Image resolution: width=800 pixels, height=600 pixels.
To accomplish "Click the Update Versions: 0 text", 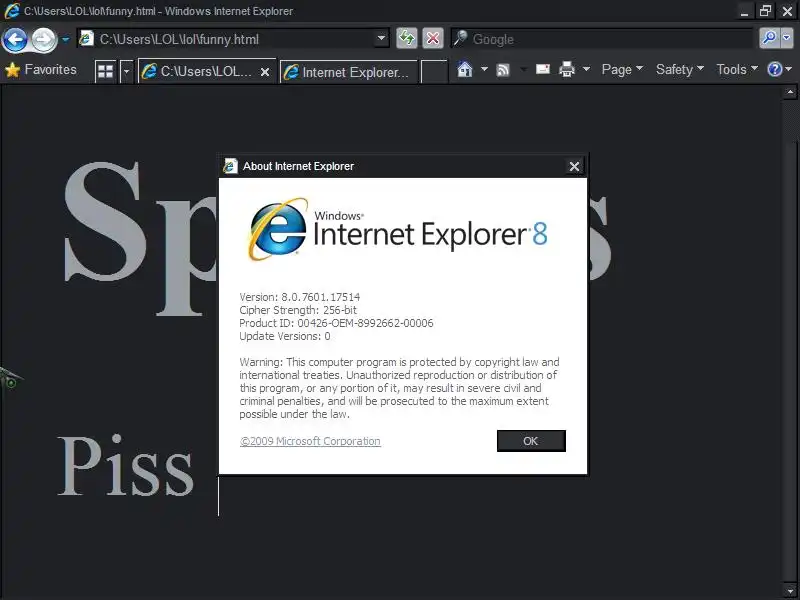I will pos(285,336).
